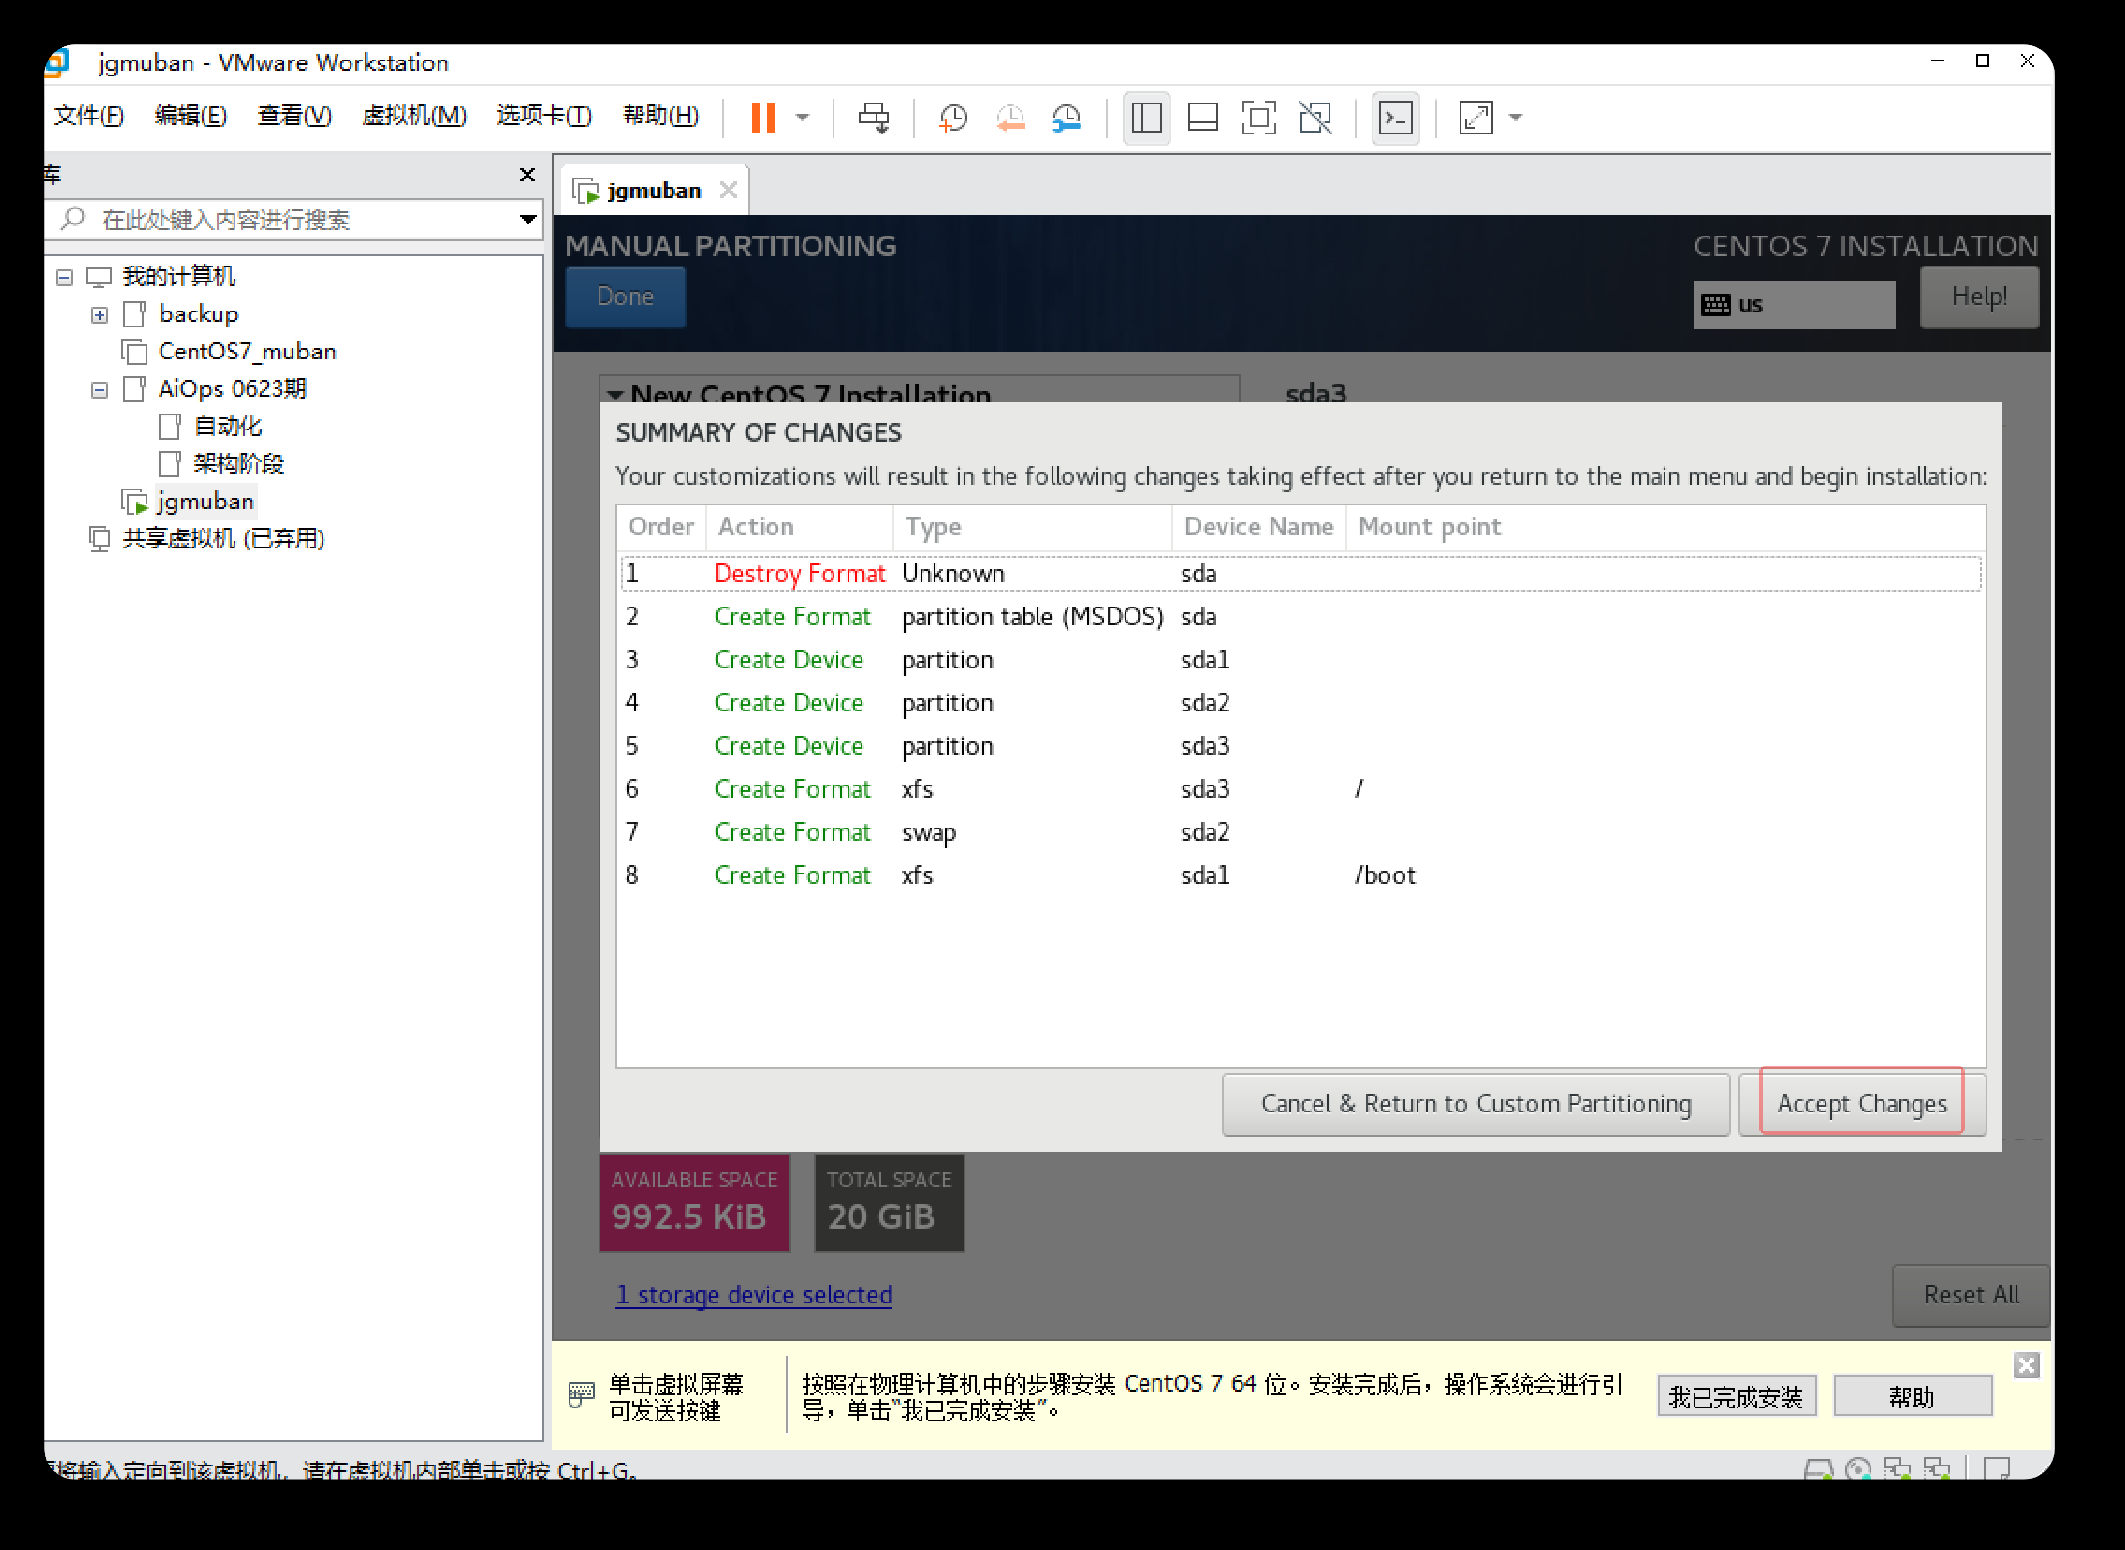
Task: Select row 2 partition table (MSDOS)
Action: pos(1300,616)
